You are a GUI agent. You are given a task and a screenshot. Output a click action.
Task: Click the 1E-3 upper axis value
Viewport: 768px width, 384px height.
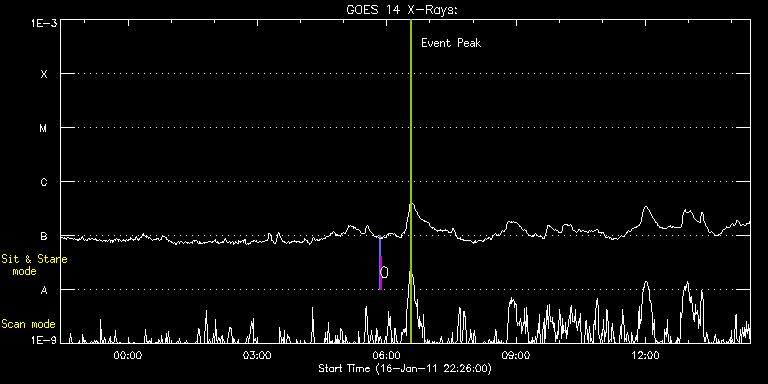[x=44, y=23]
